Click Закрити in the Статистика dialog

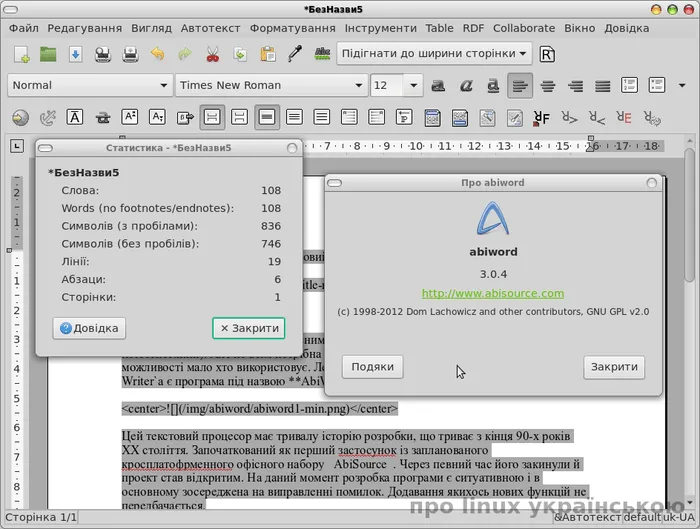point(249,328)
